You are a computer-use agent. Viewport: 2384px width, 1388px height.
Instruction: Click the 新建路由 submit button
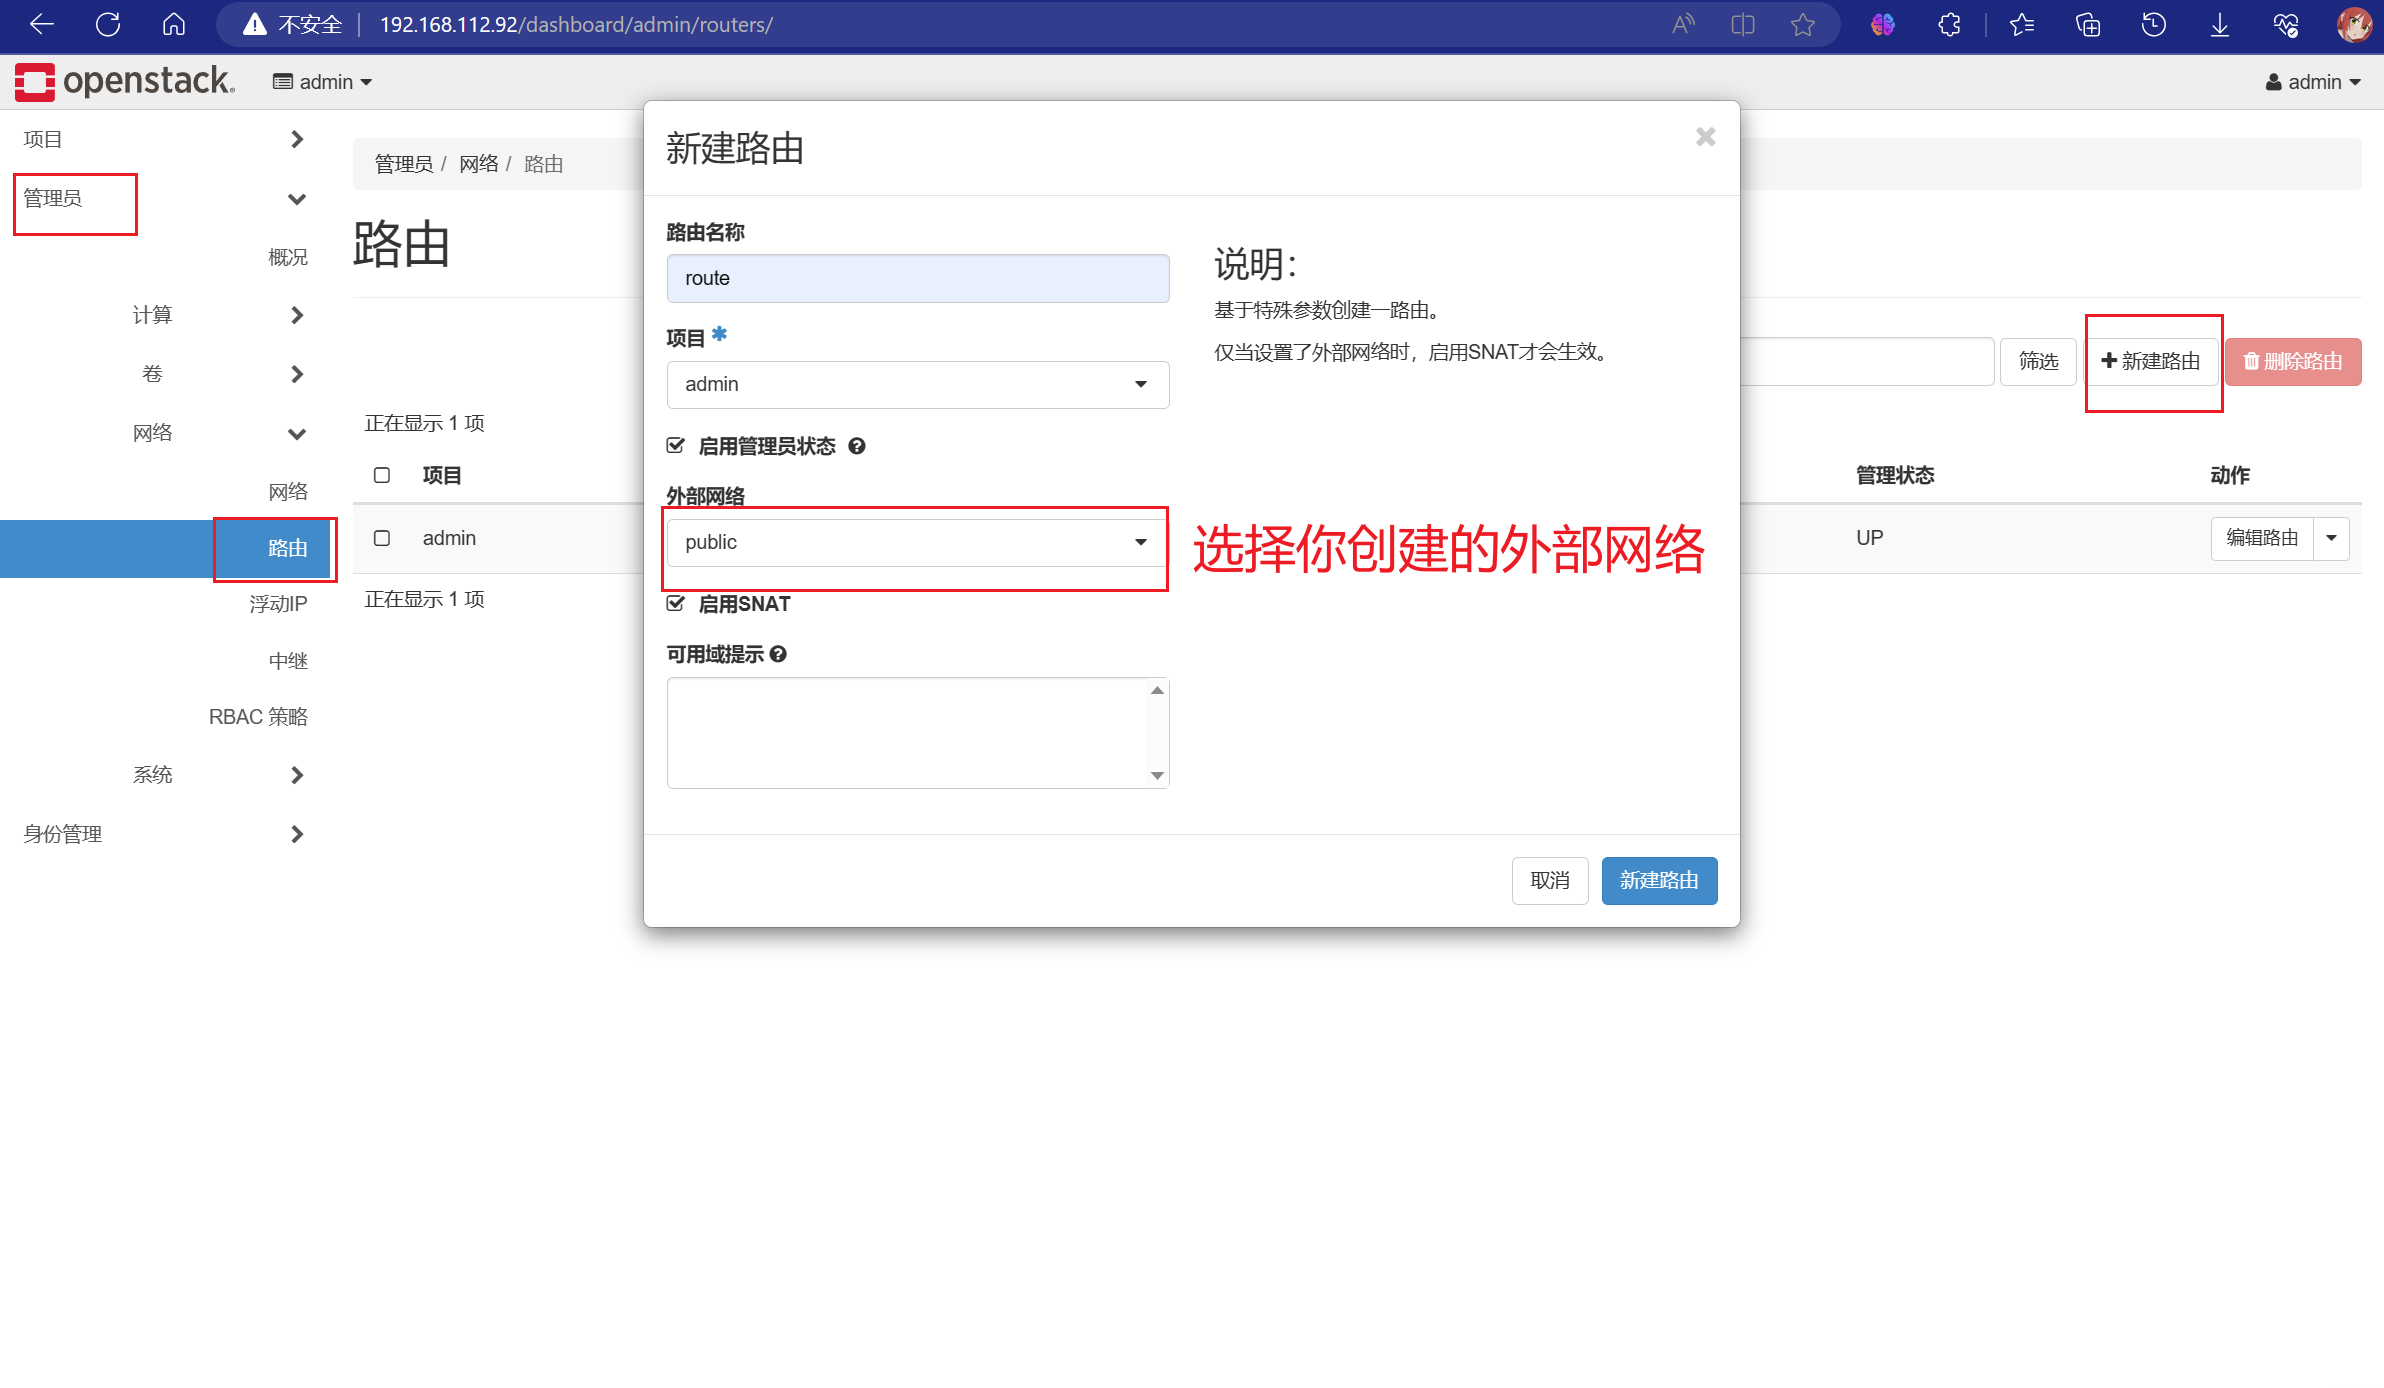click(x=1658, y=880)
